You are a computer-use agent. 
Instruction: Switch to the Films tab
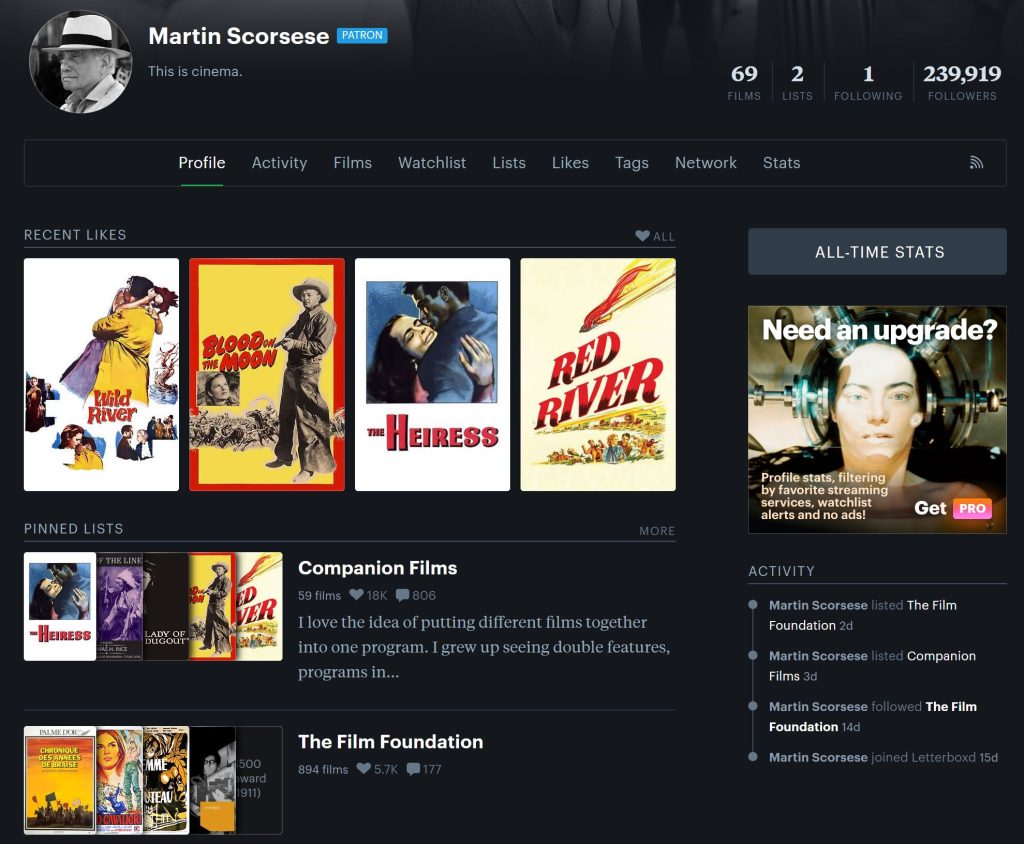click(352, 162)
